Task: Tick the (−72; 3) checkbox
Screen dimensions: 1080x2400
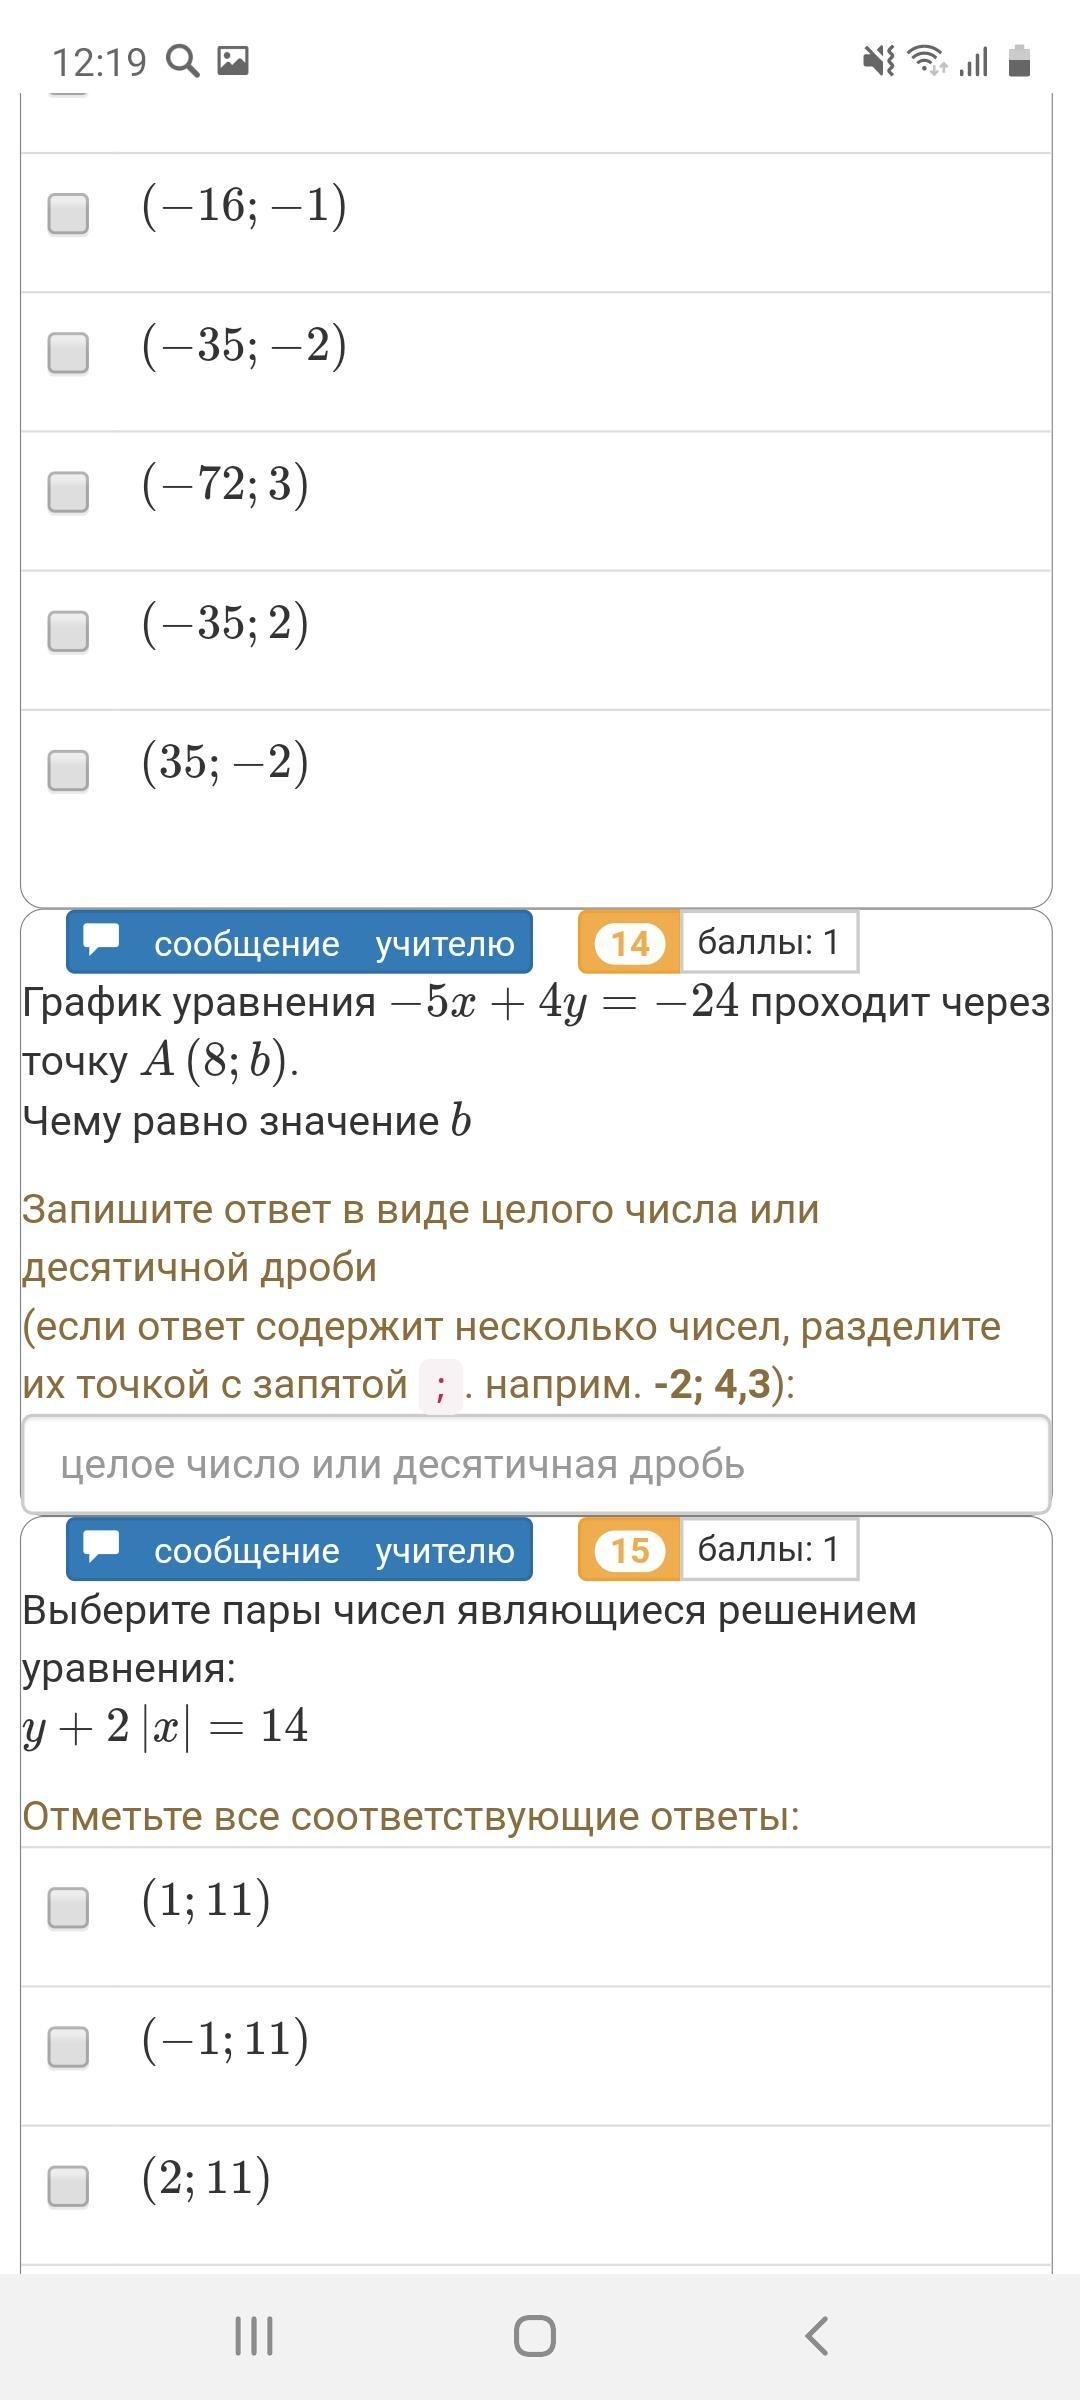Action: (68, 491)
